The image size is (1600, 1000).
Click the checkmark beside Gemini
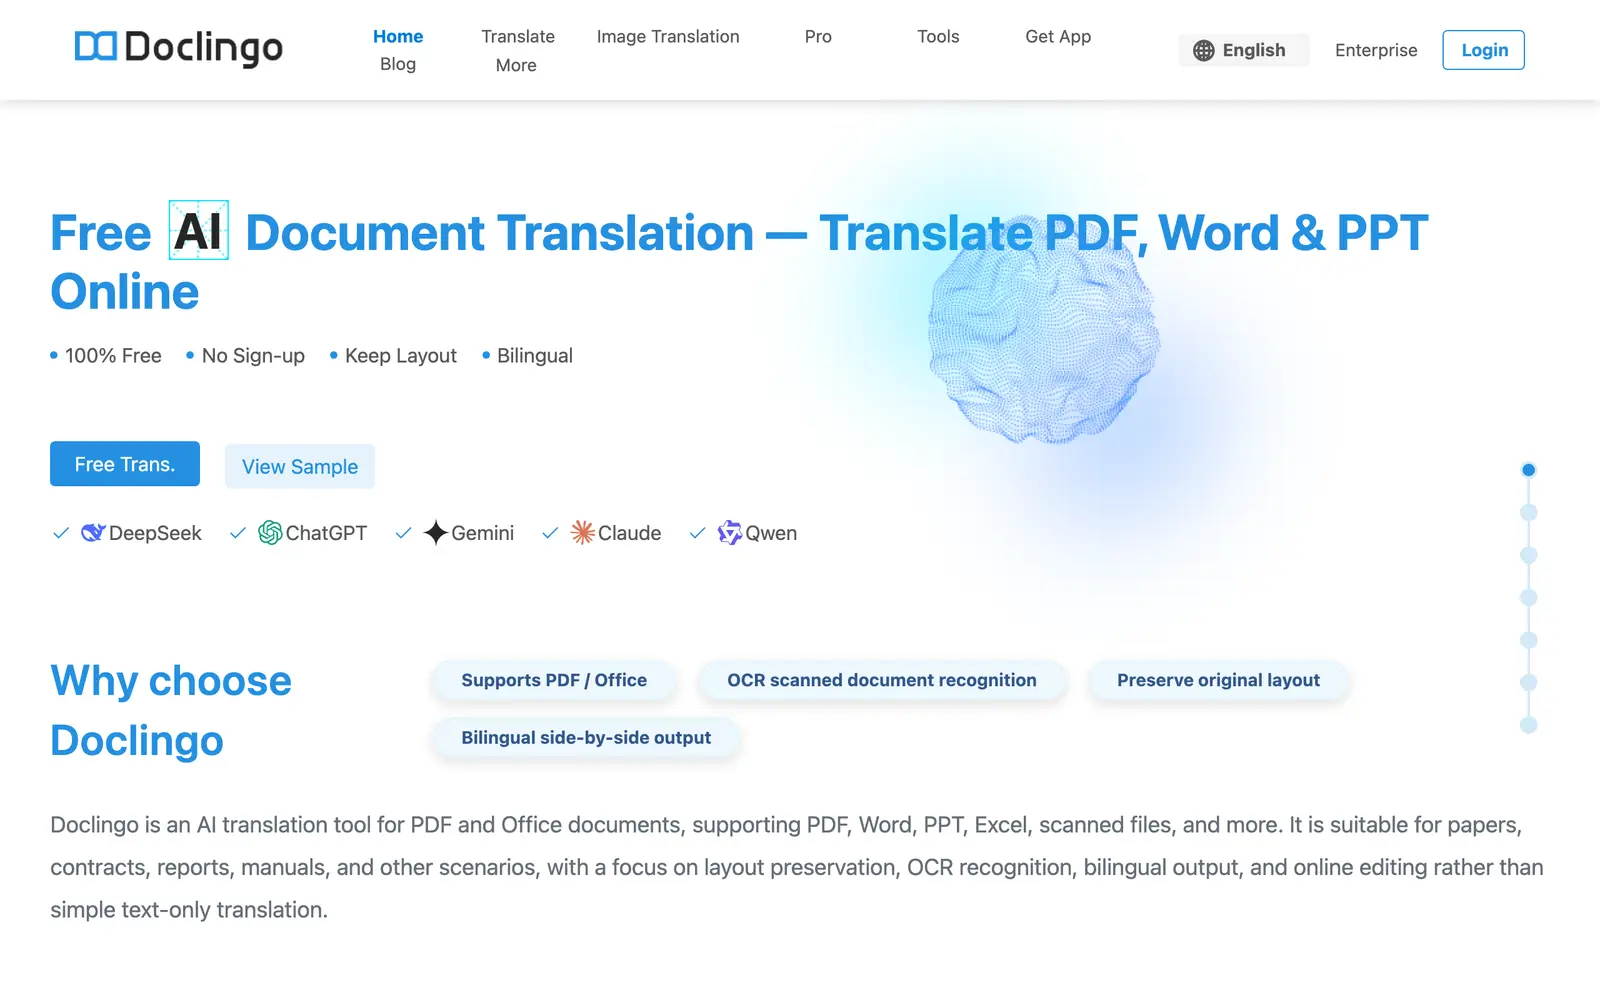403,533
